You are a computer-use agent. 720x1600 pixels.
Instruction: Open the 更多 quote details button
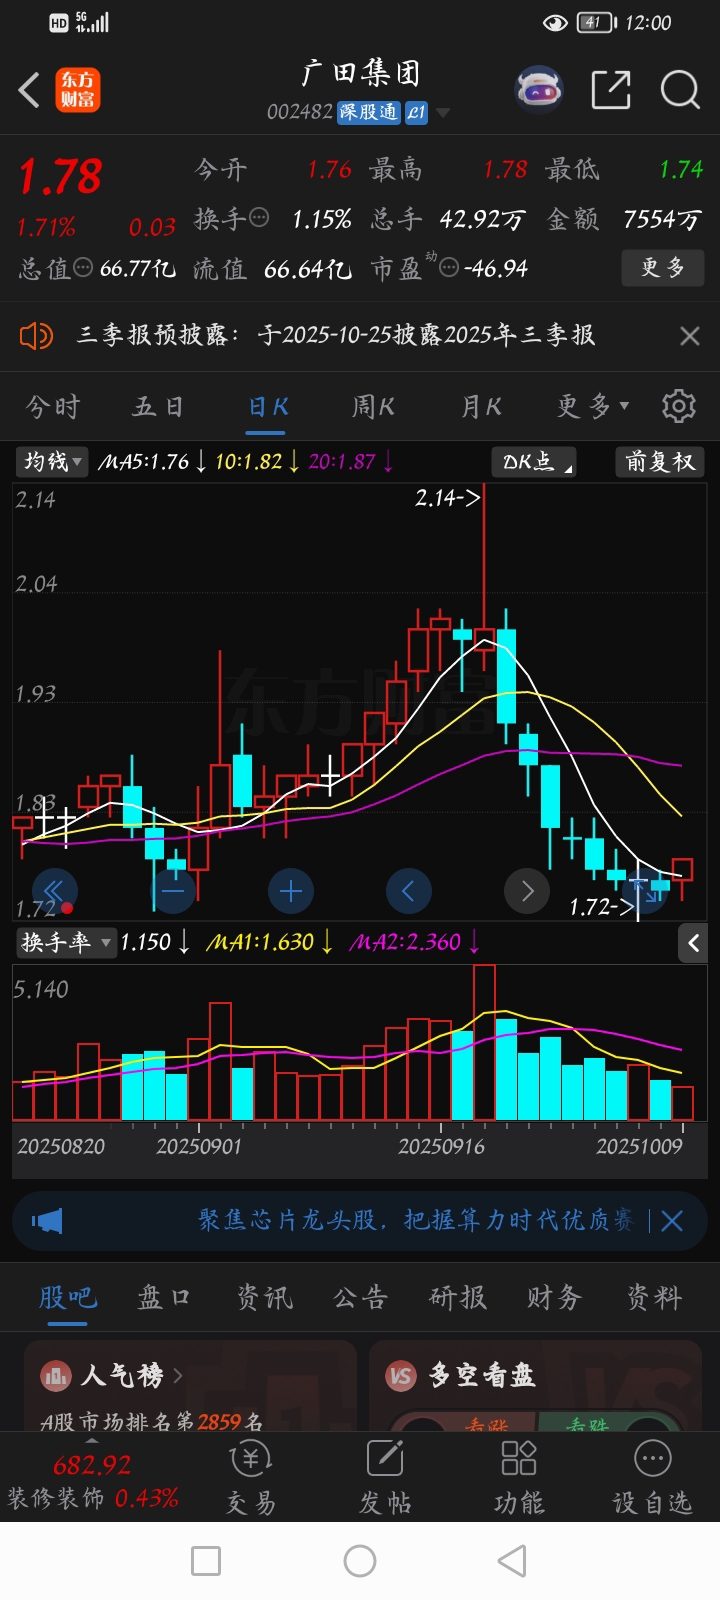point(663,268)
